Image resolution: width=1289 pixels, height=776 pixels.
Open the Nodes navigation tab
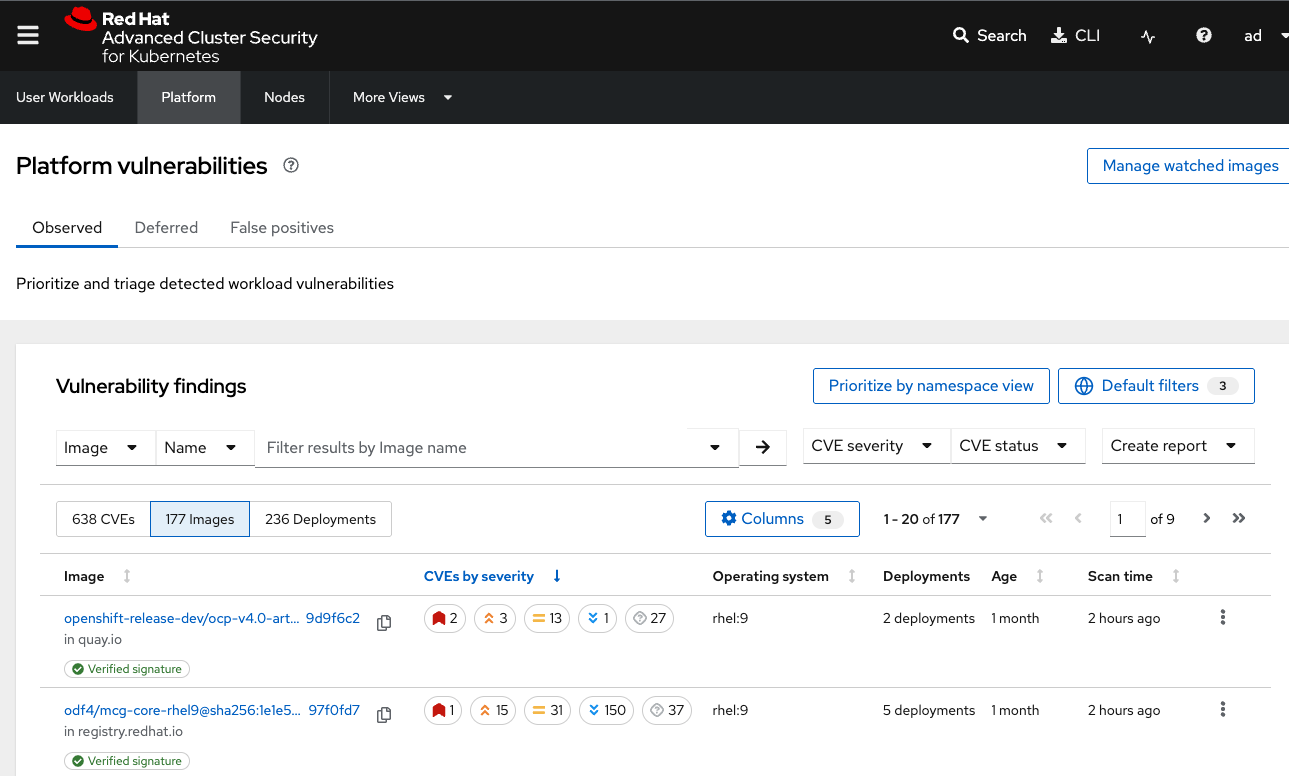(284, 97)
